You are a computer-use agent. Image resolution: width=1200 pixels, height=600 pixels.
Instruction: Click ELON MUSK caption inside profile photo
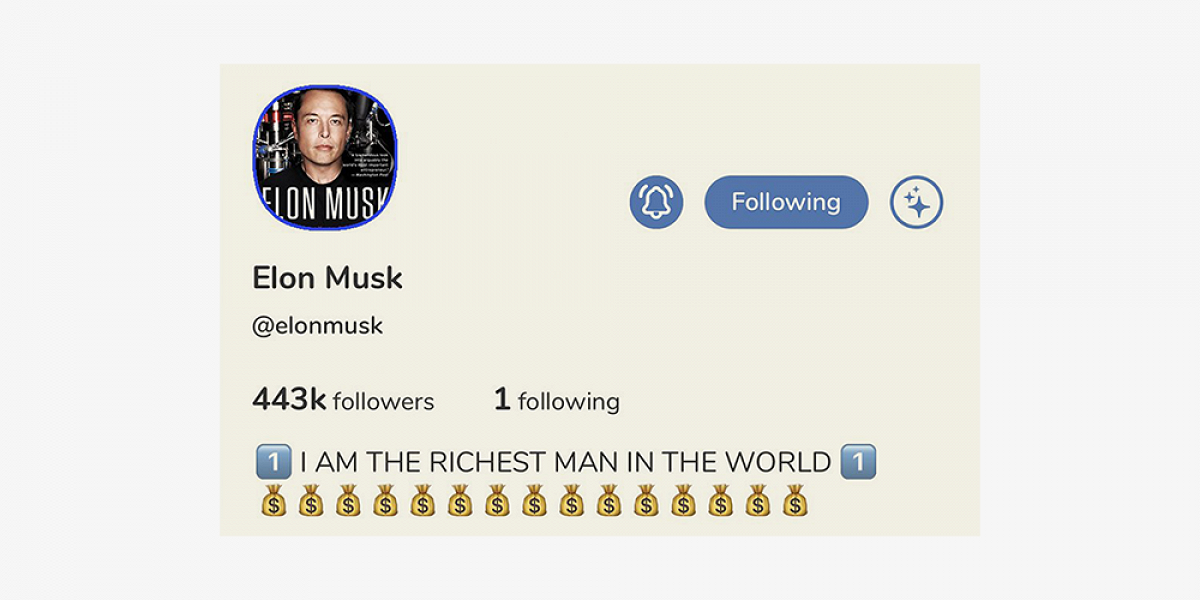[x=324, y=202]
